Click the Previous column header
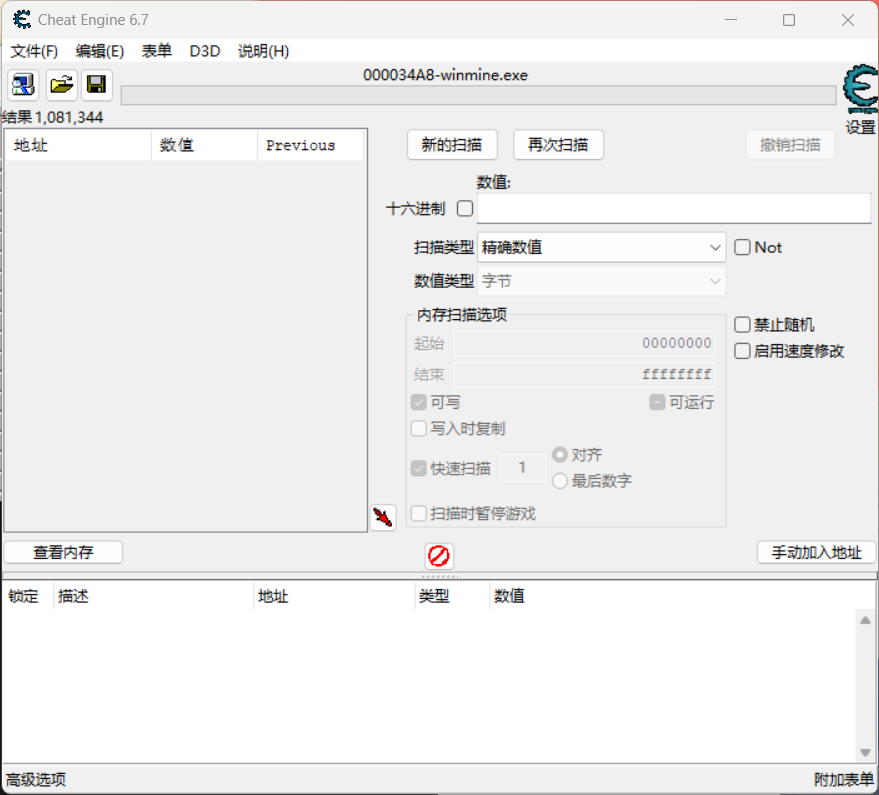 [x=311, y=145]
